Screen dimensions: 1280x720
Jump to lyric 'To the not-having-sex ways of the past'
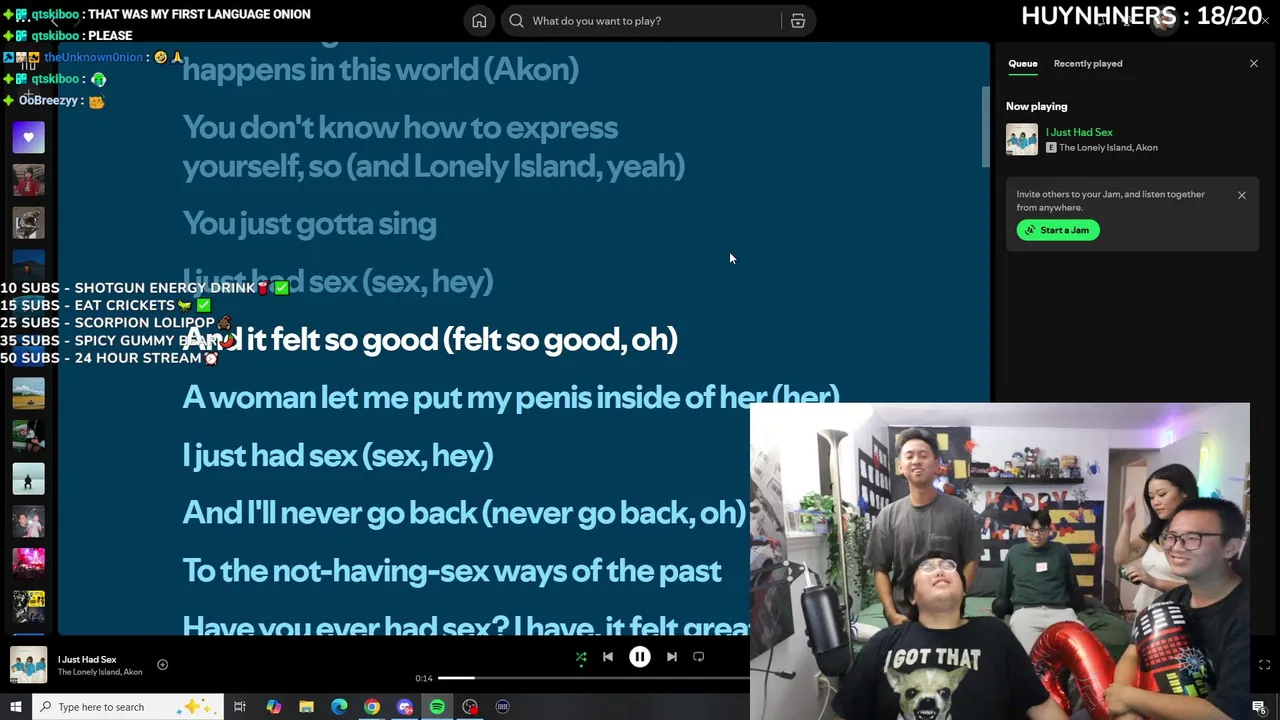tap(451, 571)
